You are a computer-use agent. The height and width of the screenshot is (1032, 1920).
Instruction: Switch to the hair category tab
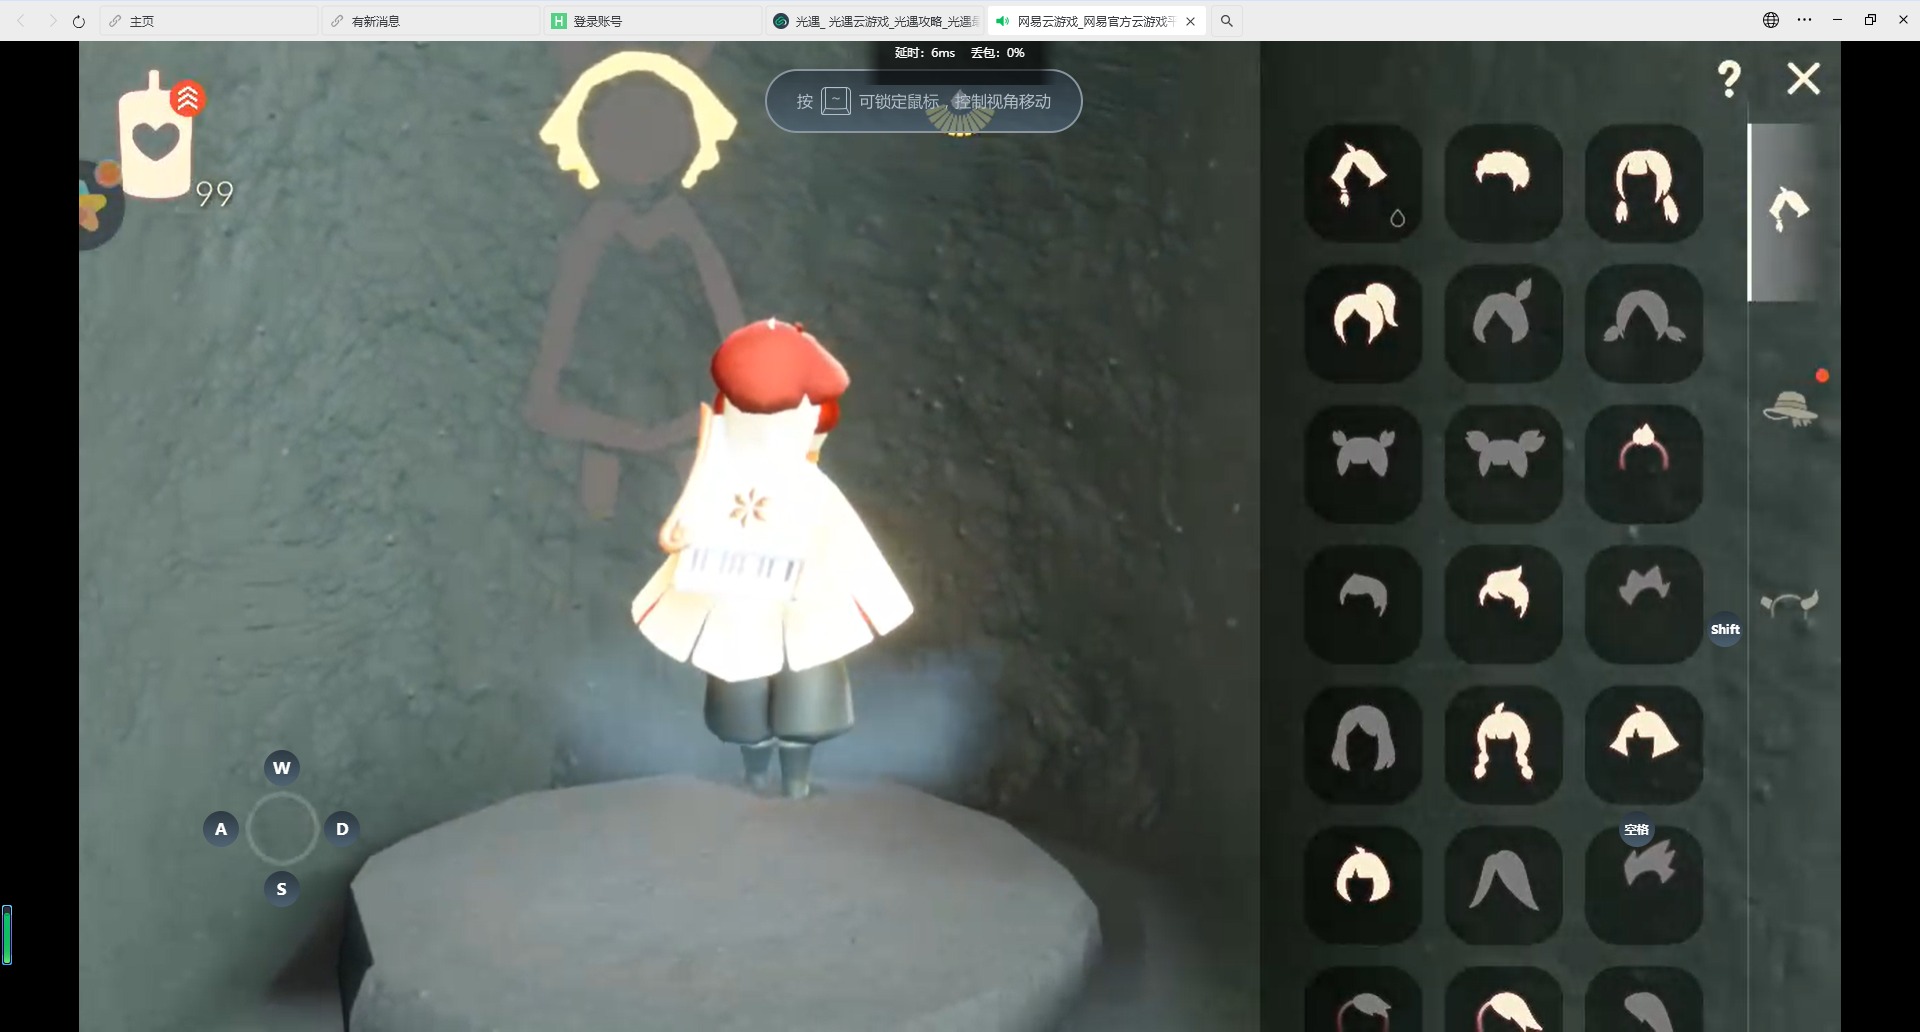click(x=1788, y=210)
